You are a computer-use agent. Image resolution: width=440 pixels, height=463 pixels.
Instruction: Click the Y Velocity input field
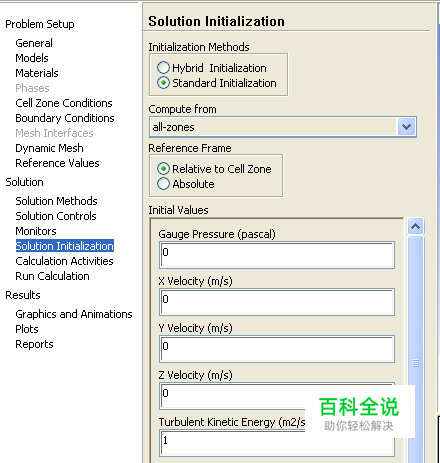(277, 349)
